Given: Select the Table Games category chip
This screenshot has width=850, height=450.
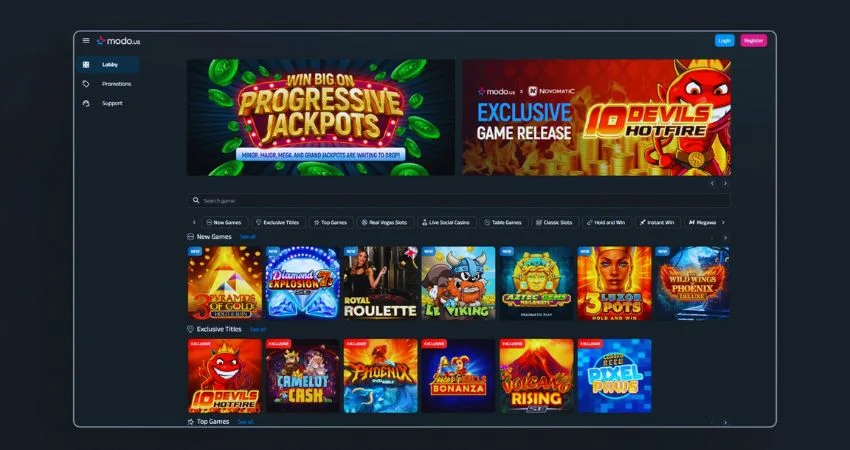Looking at the screenshot, I should 504,222.
